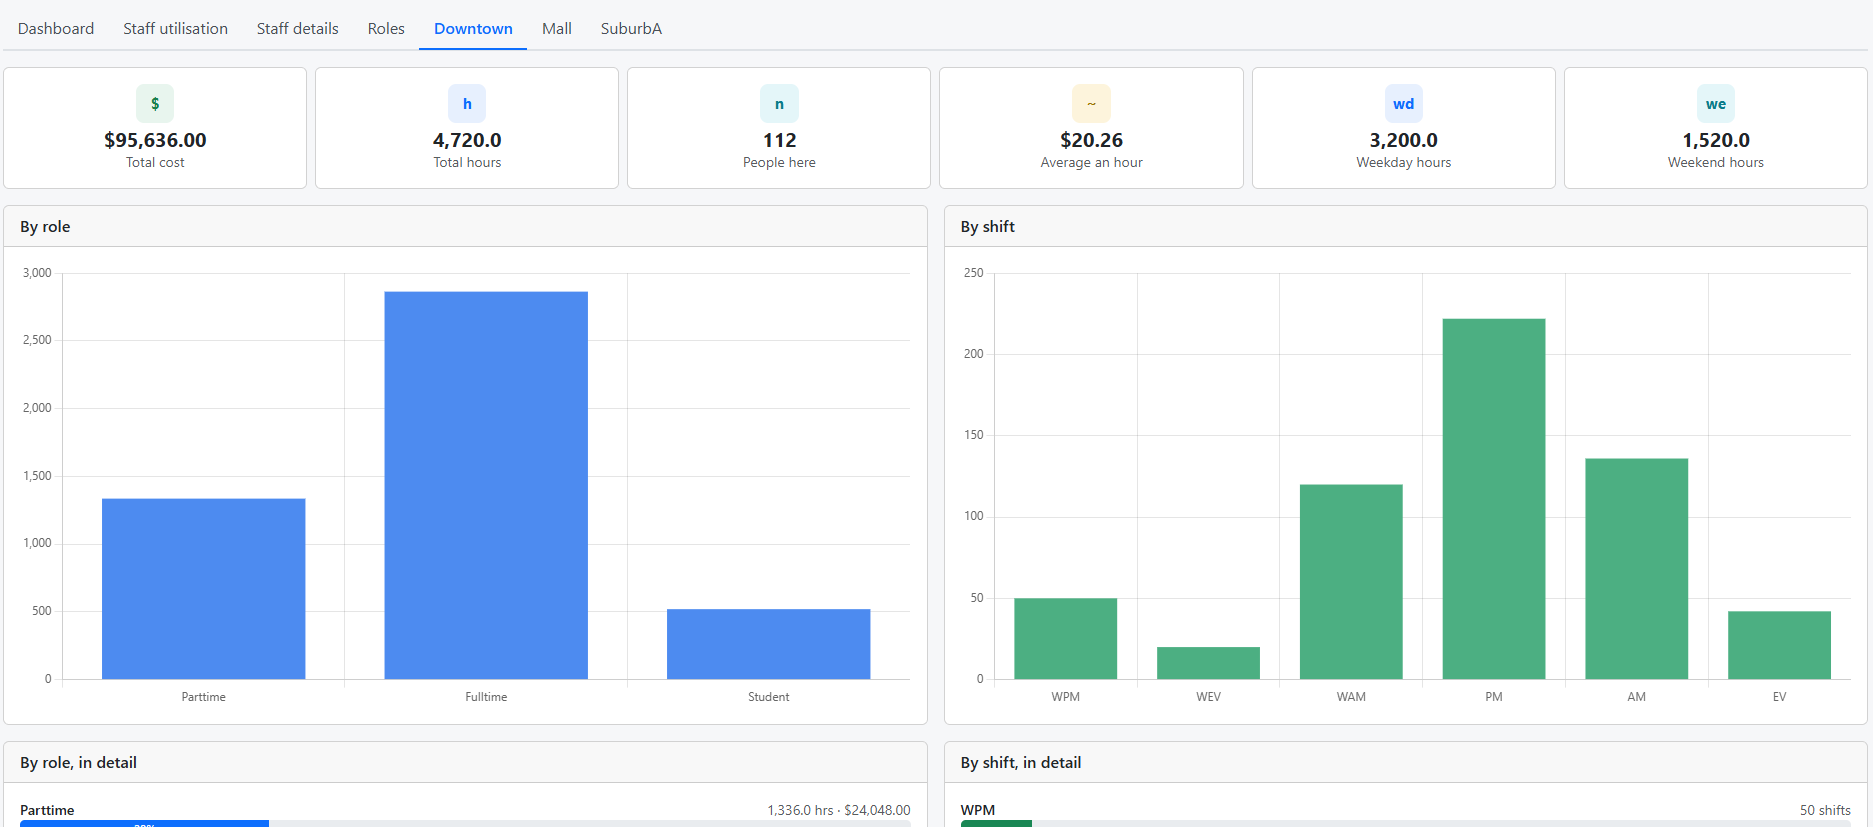Select the WEV bar in the By shift chart
The height and width of the screenshot is (827, 1873).
point(1208,663)
